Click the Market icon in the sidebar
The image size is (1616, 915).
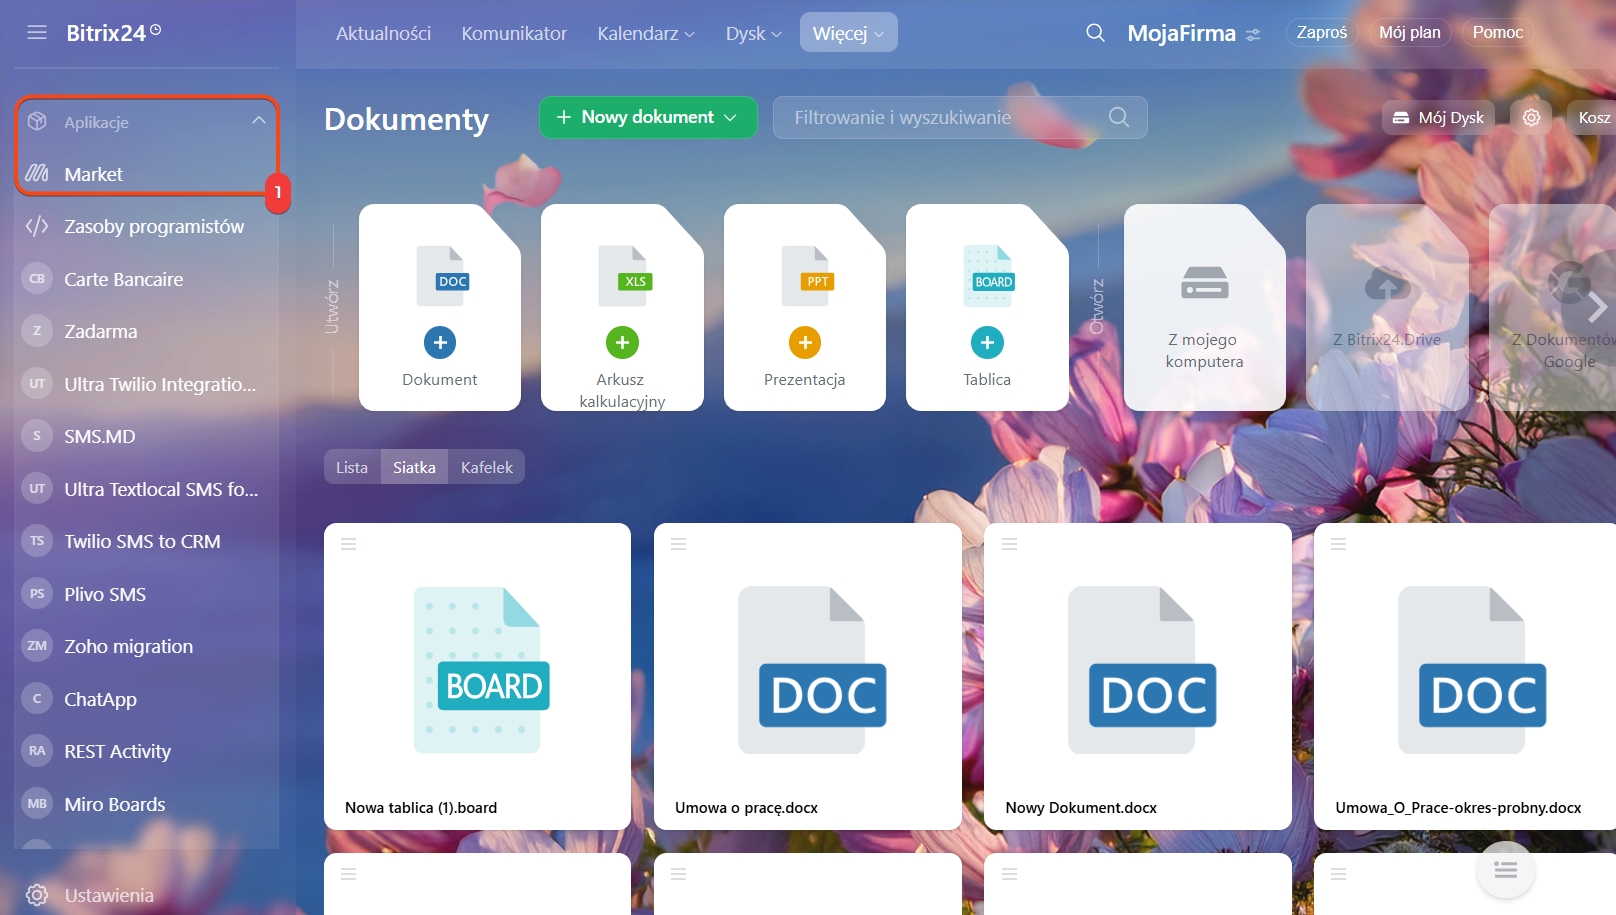click(37, 173)
